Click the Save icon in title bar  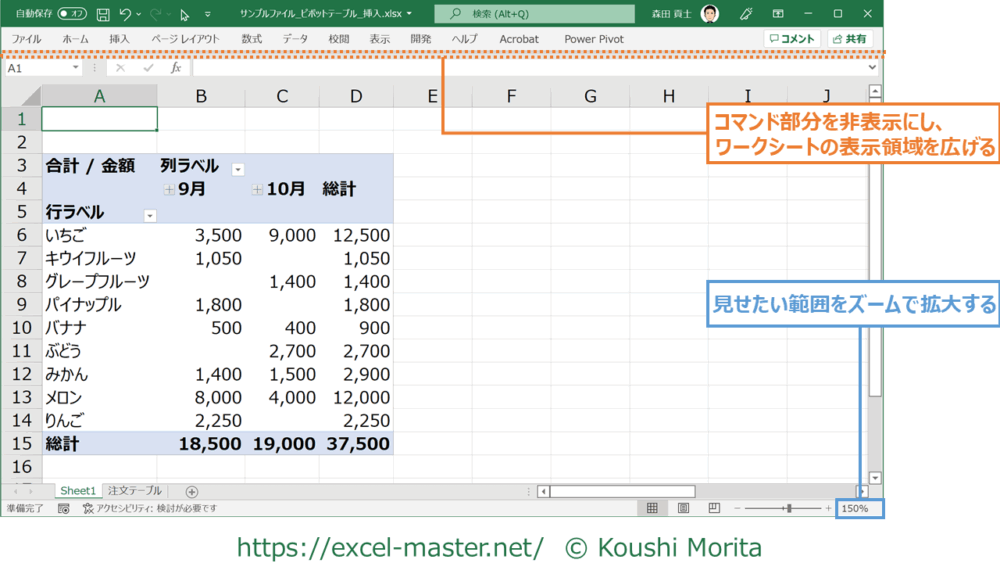coord(103,14)
